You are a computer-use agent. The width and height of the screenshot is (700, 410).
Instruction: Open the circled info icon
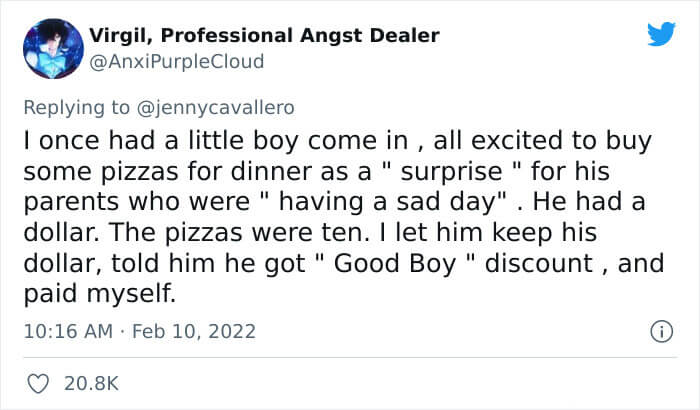(661, 332)
